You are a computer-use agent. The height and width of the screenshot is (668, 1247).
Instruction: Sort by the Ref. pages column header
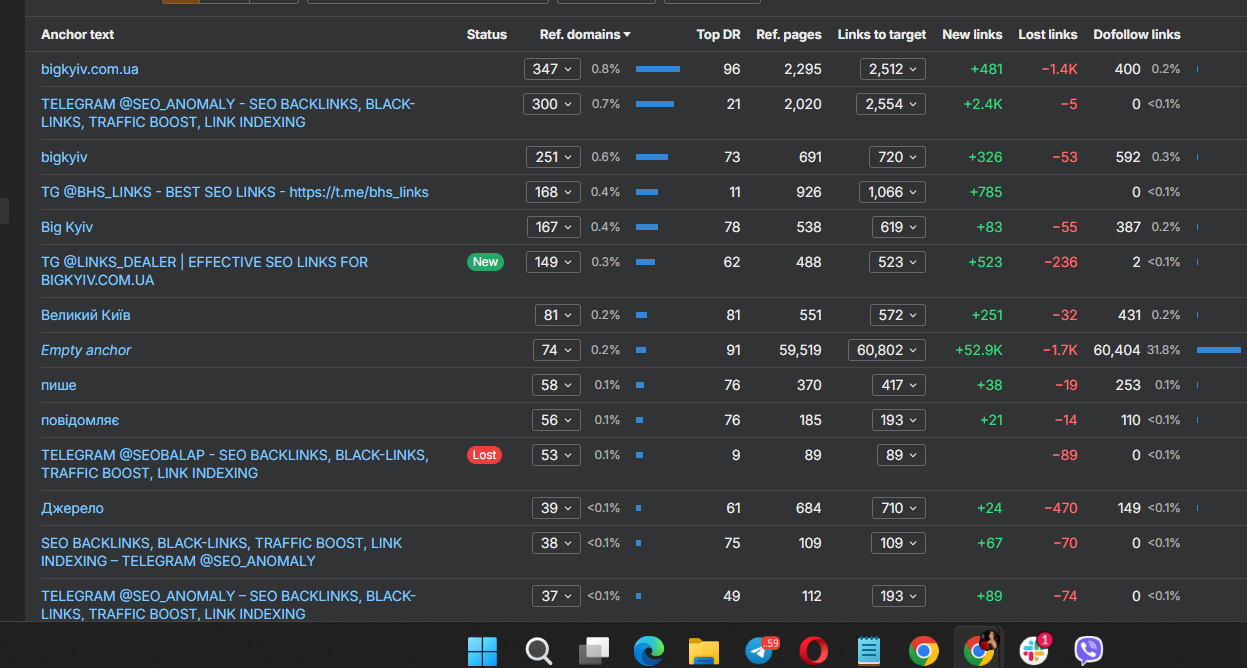789,34
